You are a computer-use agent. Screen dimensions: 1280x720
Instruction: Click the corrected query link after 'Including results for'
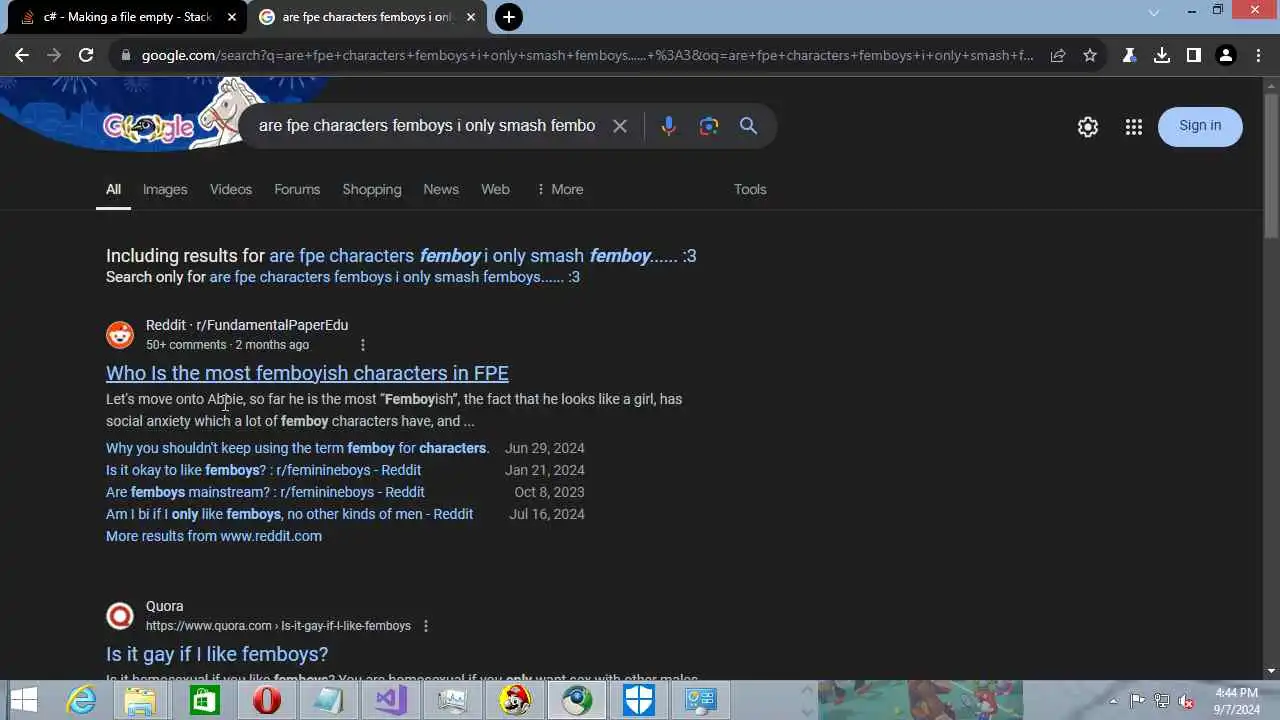pyautogui.click(x=483, y=256)
